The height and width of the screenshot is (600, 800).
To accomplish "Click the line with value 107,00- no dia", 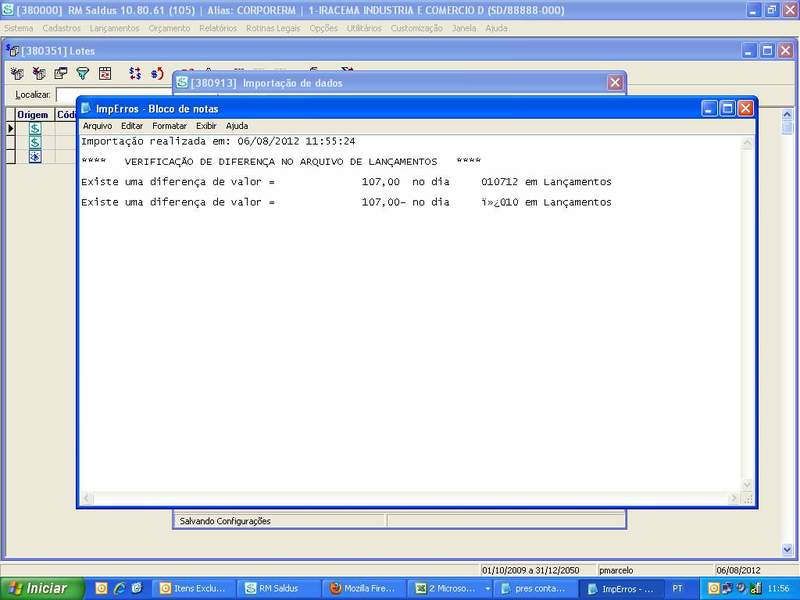I will pyautogui.click(x=346, y=203).
